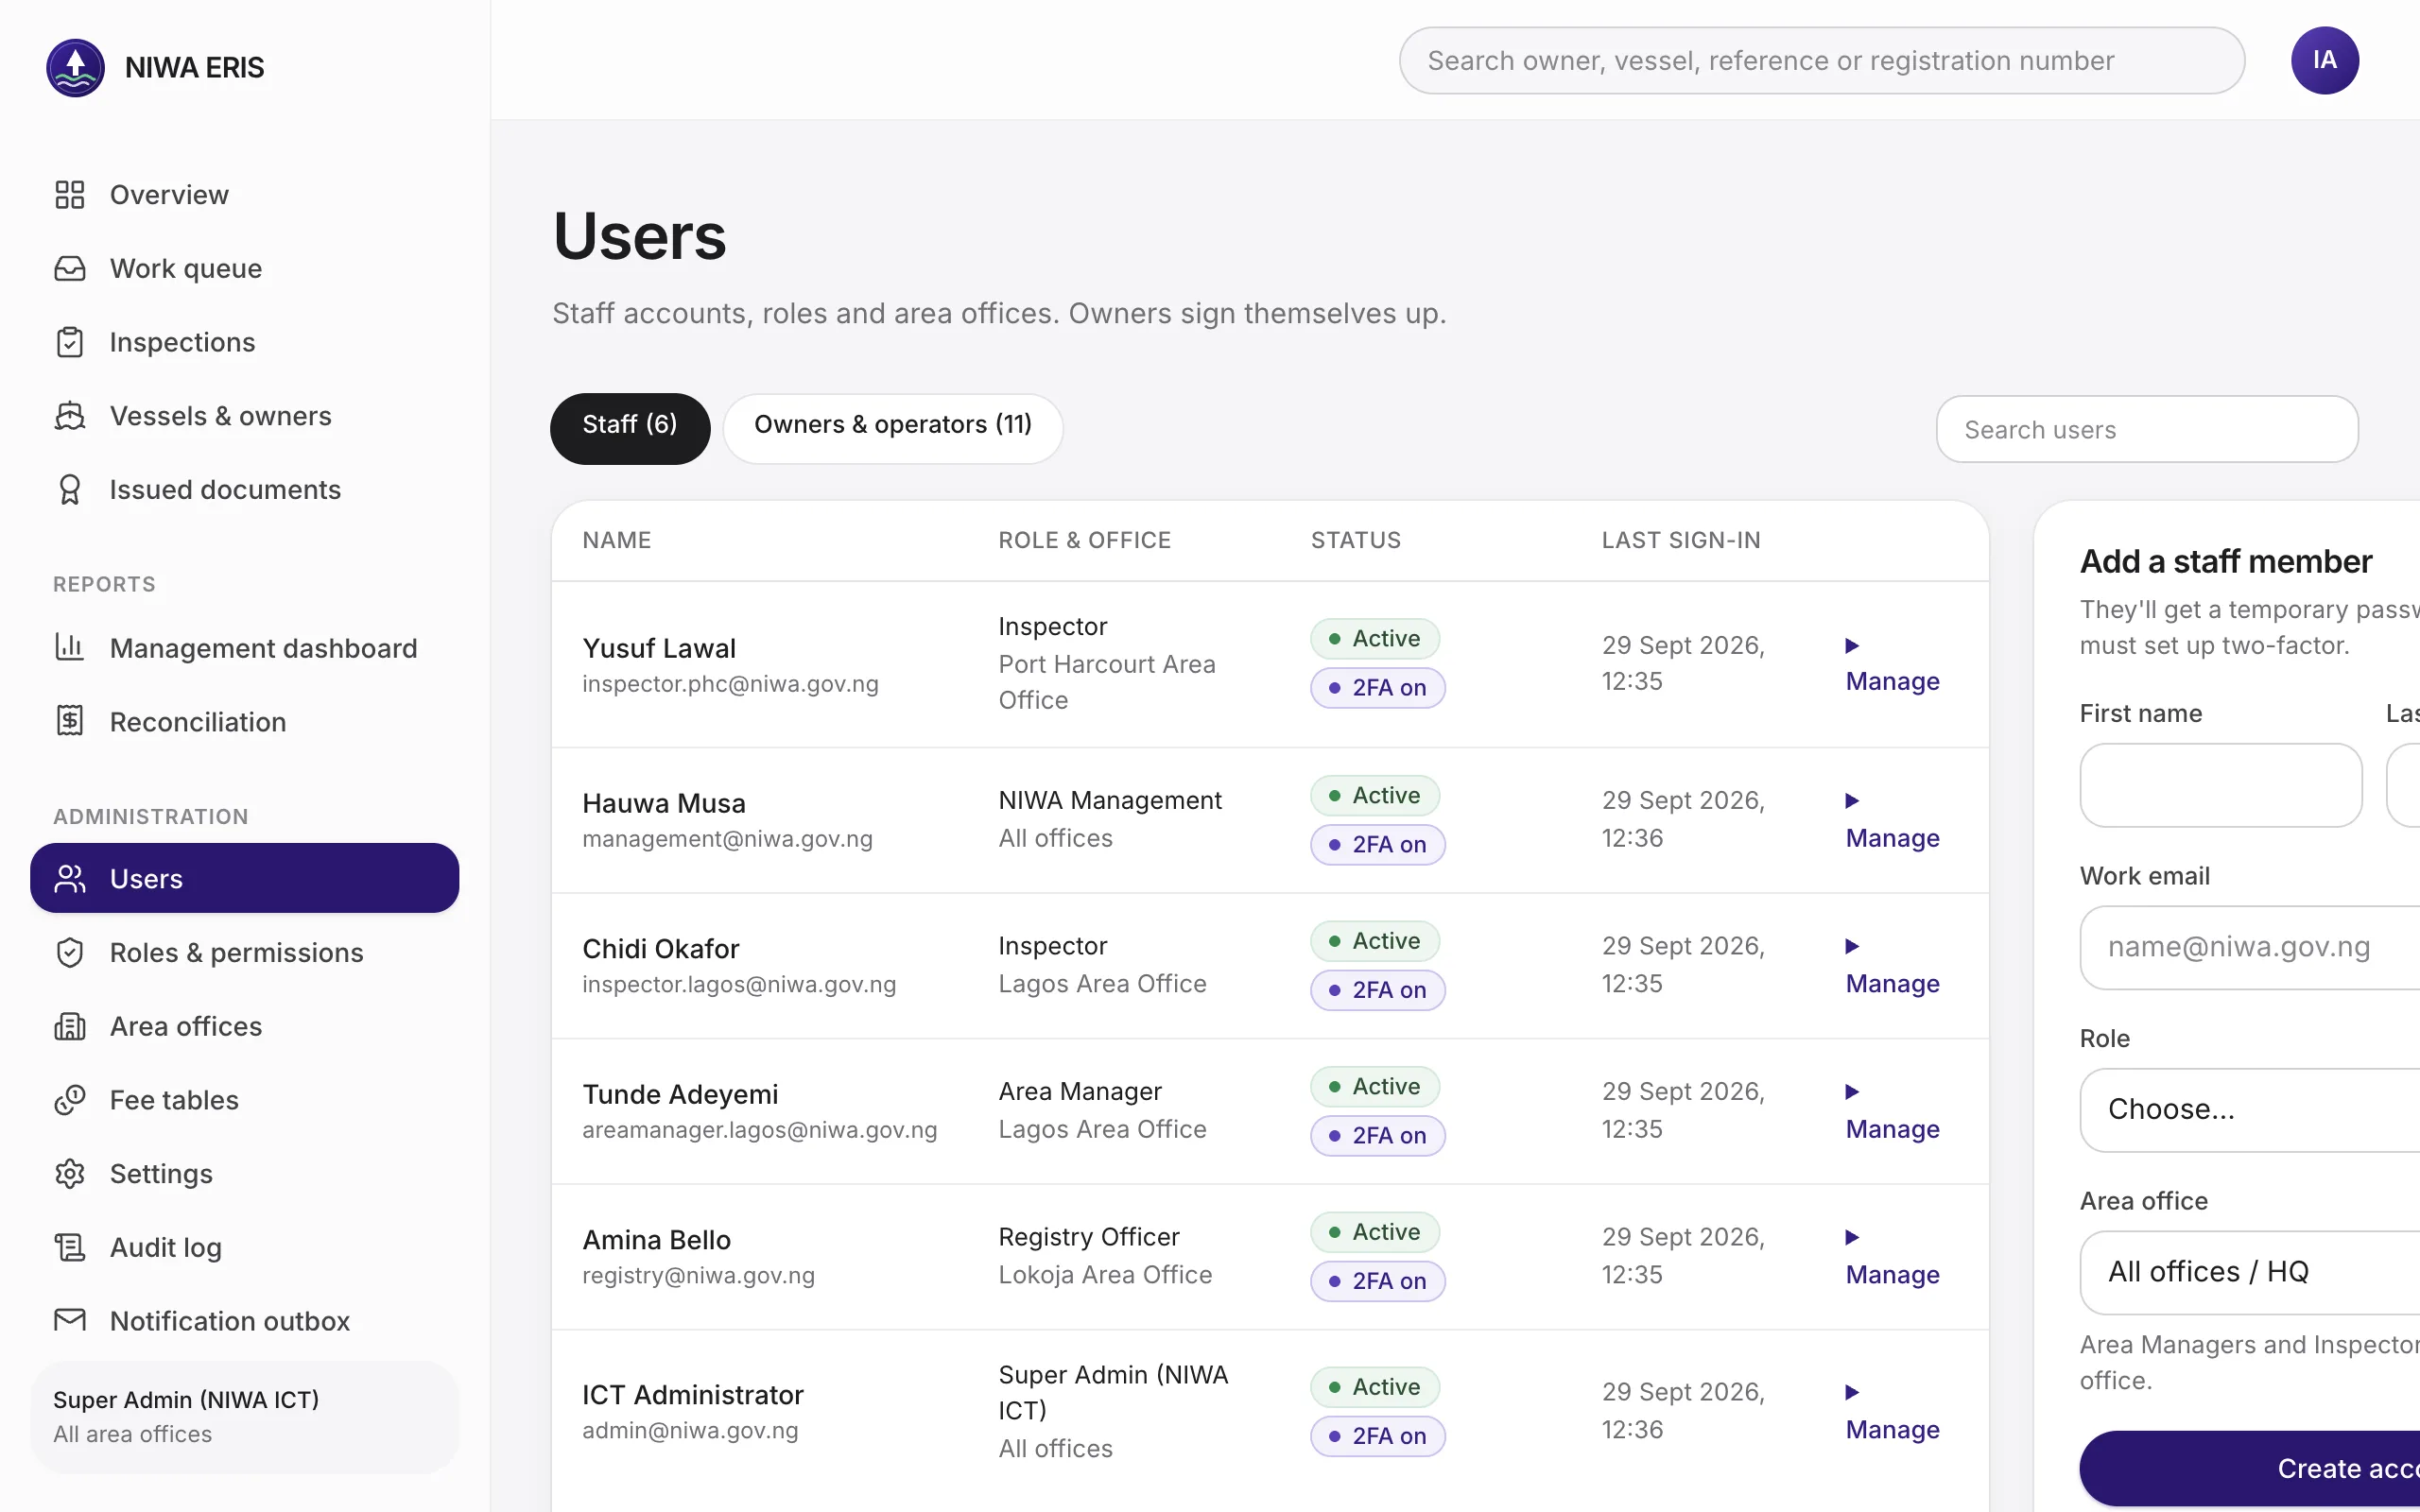2420x1512 pixels.
Task: Click the First name input
Action: click(2221, 785)
